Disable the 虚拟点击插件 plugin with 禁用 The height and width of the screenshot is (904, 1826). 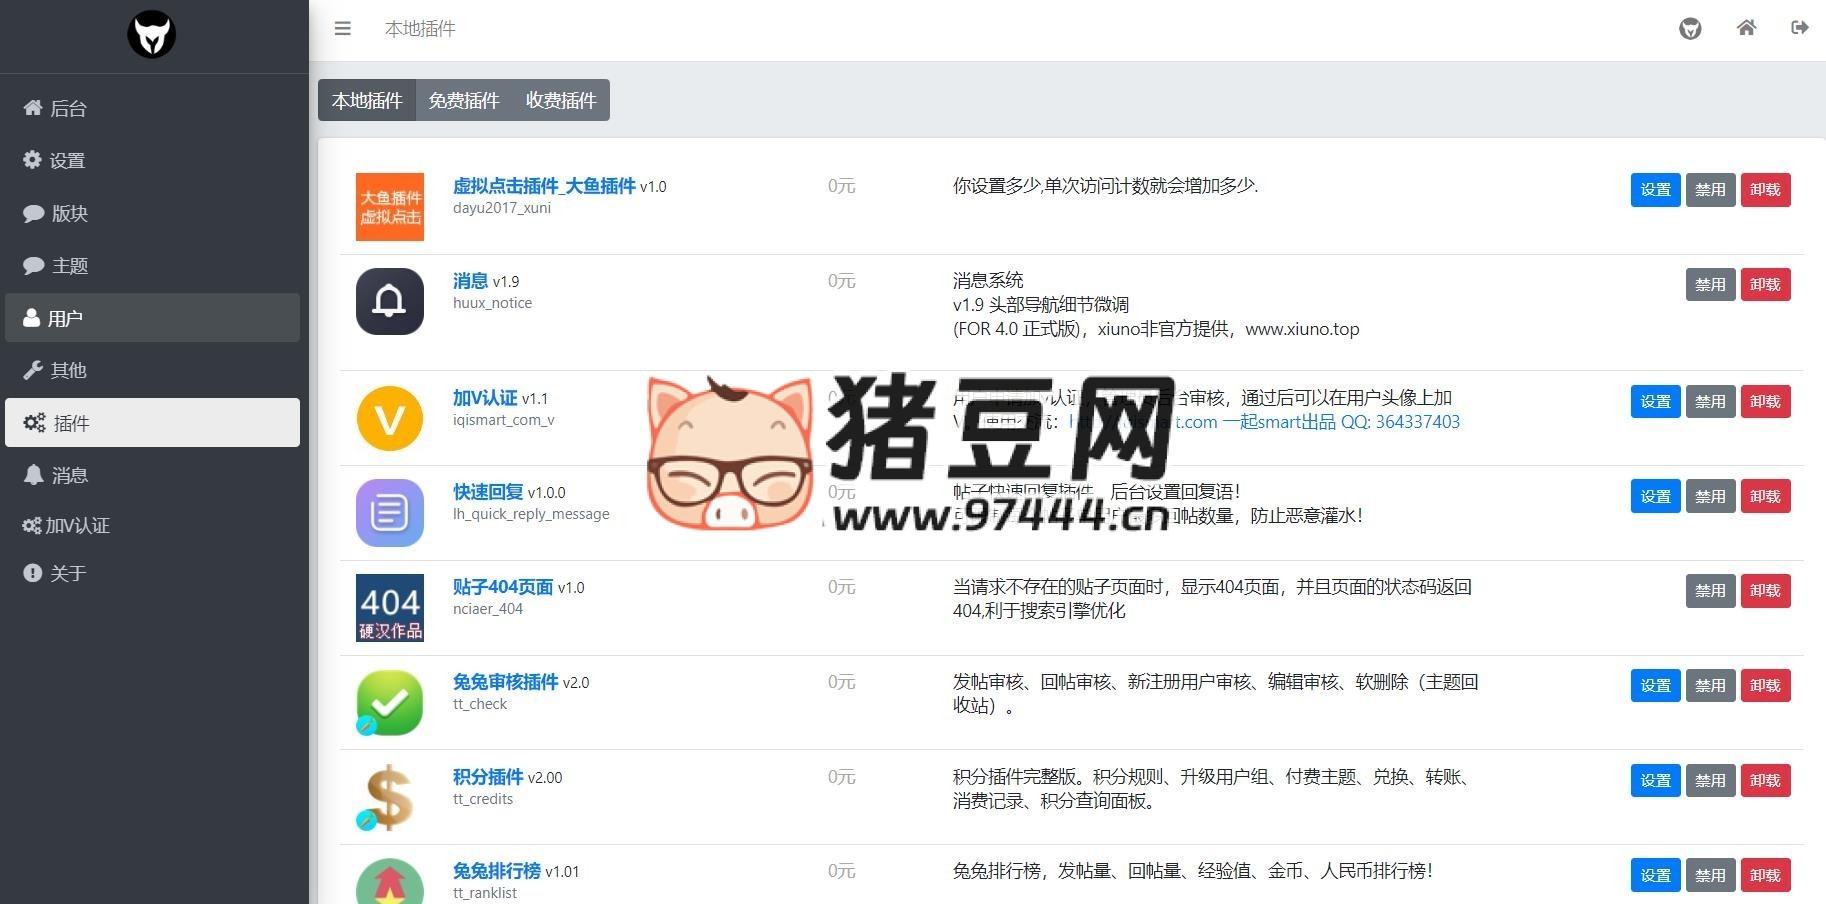click(1710, 190)
